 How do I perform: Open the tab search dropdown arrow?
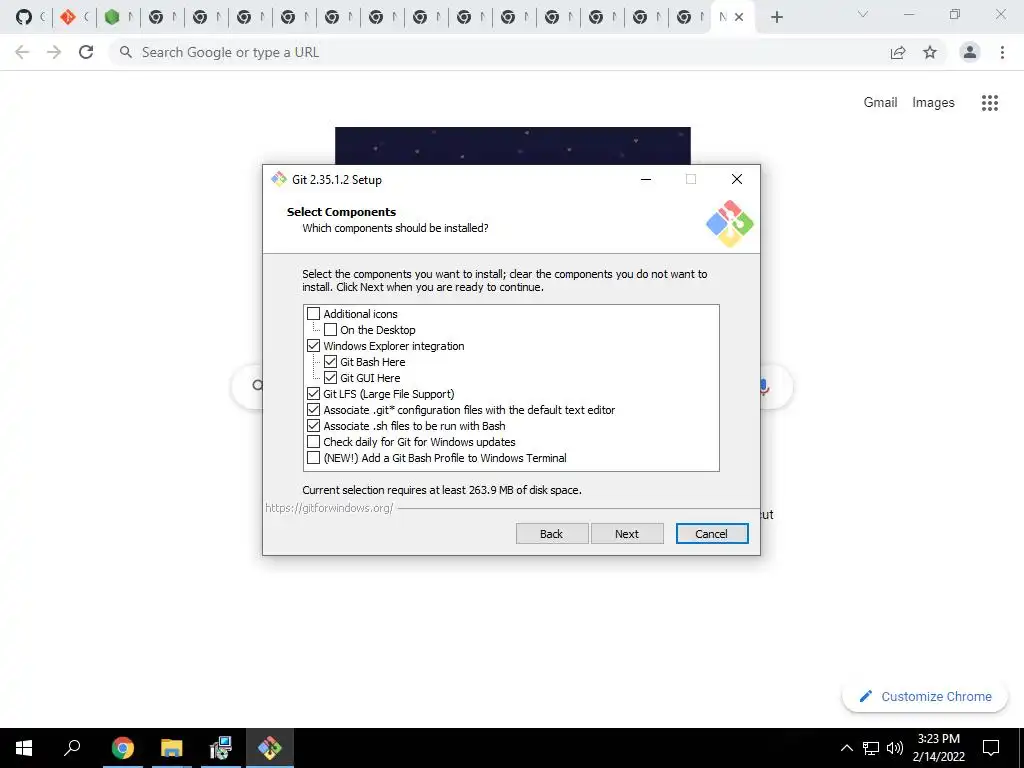pyautogui.click(x=863, y=14)
